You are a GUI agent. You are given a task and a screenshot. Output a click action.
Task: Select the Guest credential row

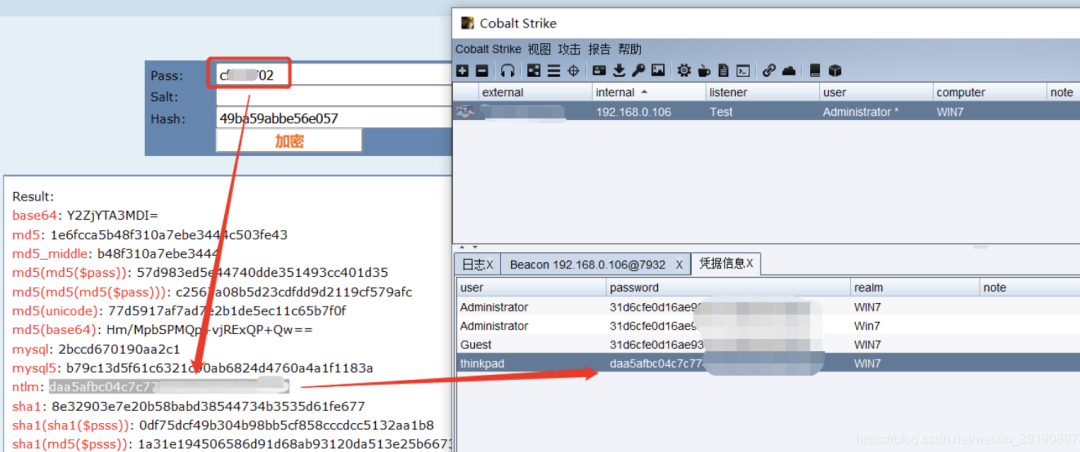[x=768, y=345]
